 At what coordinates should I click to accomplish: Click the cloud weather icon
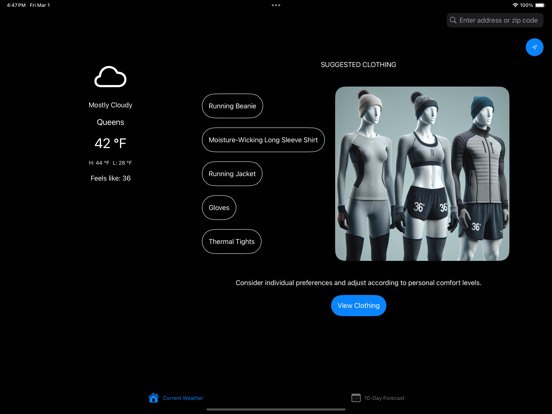(110, 77)
